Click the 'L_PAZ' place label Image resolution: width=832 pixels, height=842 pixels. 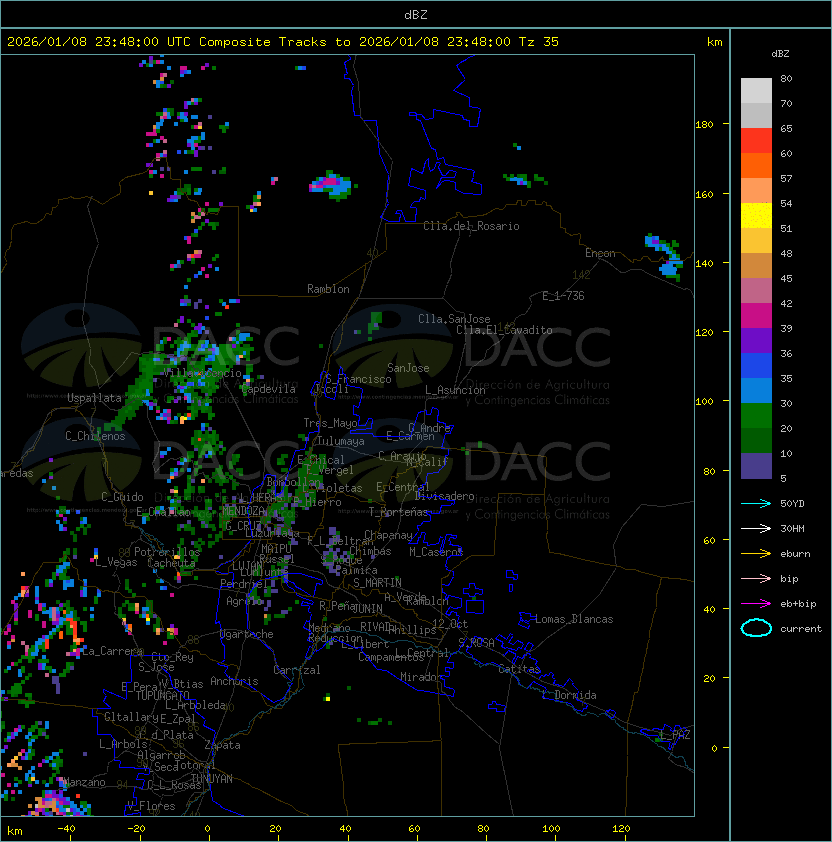[x=675, y=735]
